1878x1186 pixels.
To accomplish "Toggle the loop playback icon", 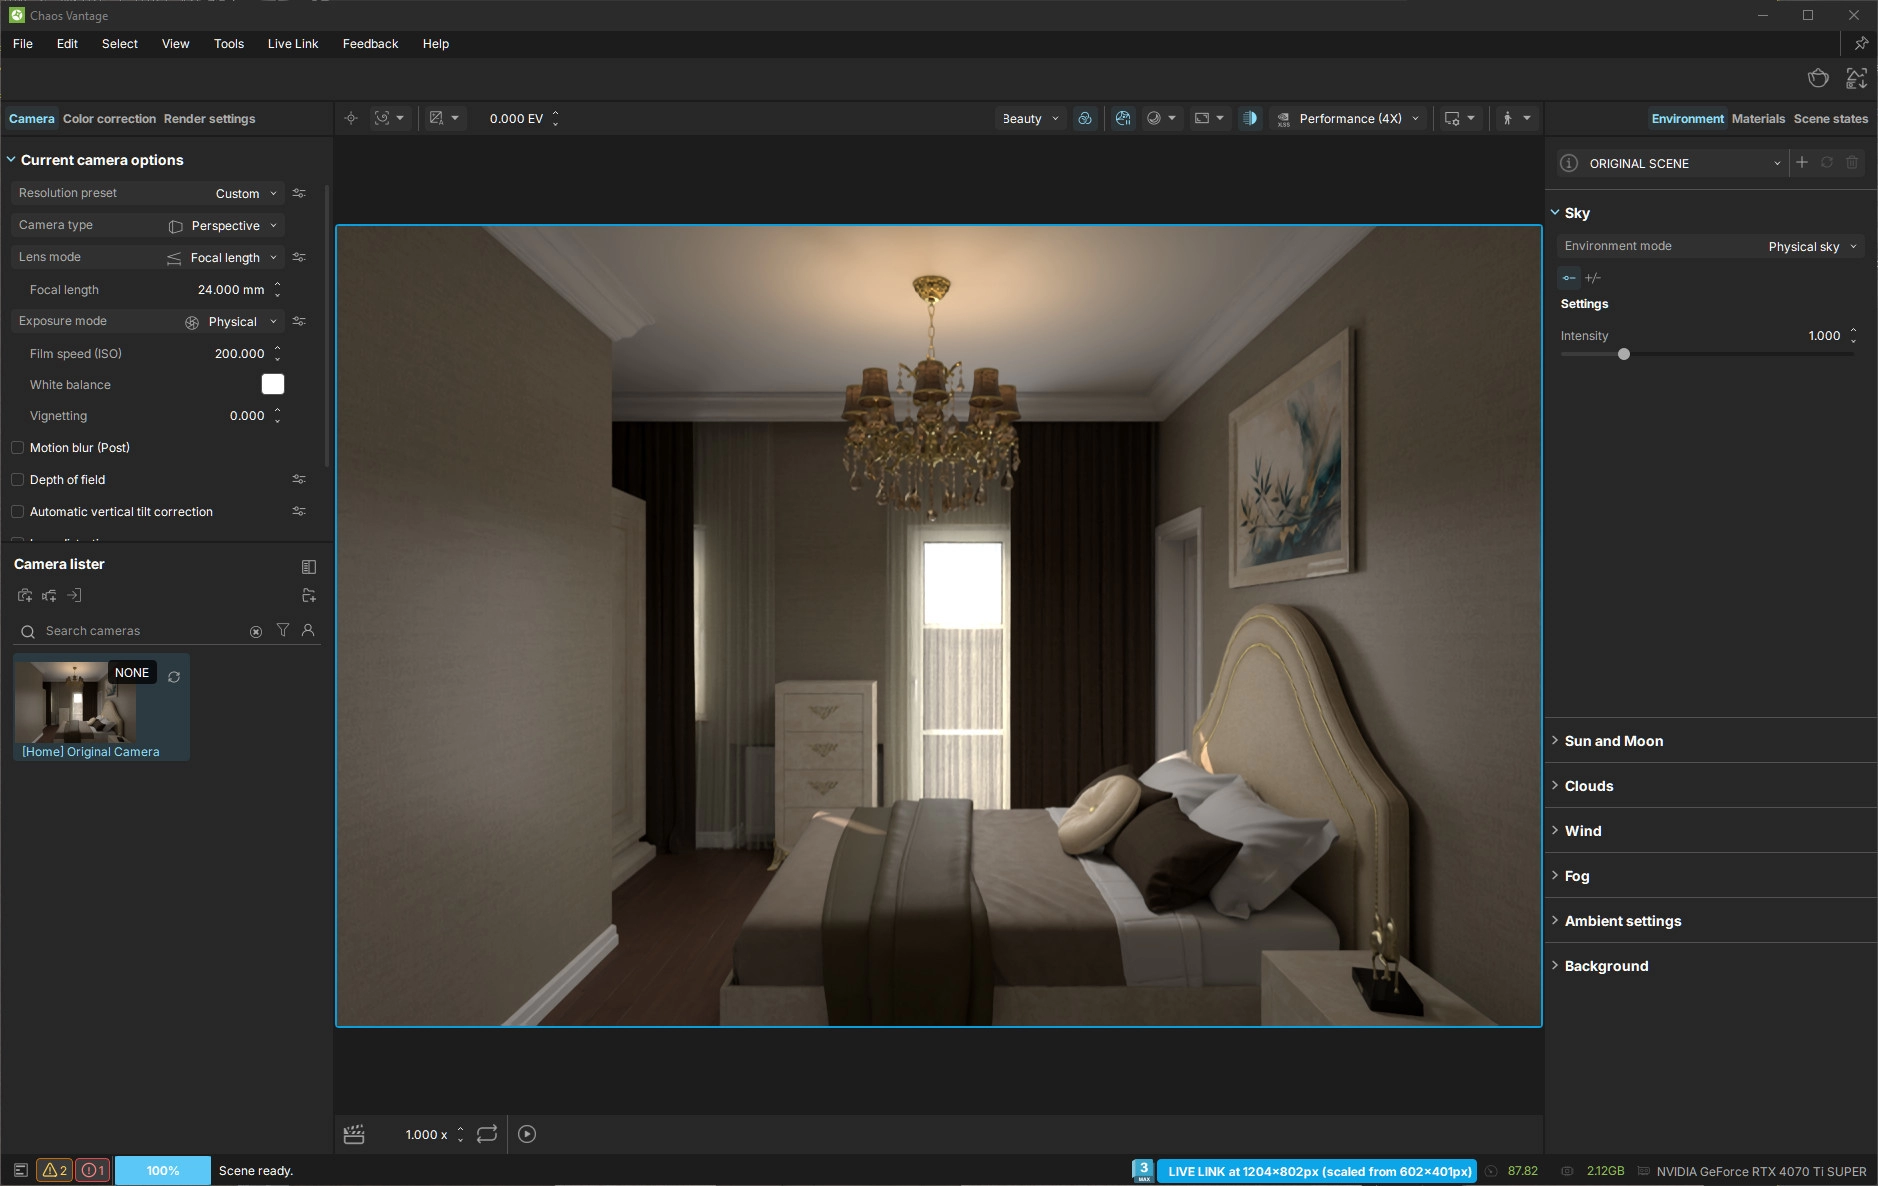I will 487,1134.
